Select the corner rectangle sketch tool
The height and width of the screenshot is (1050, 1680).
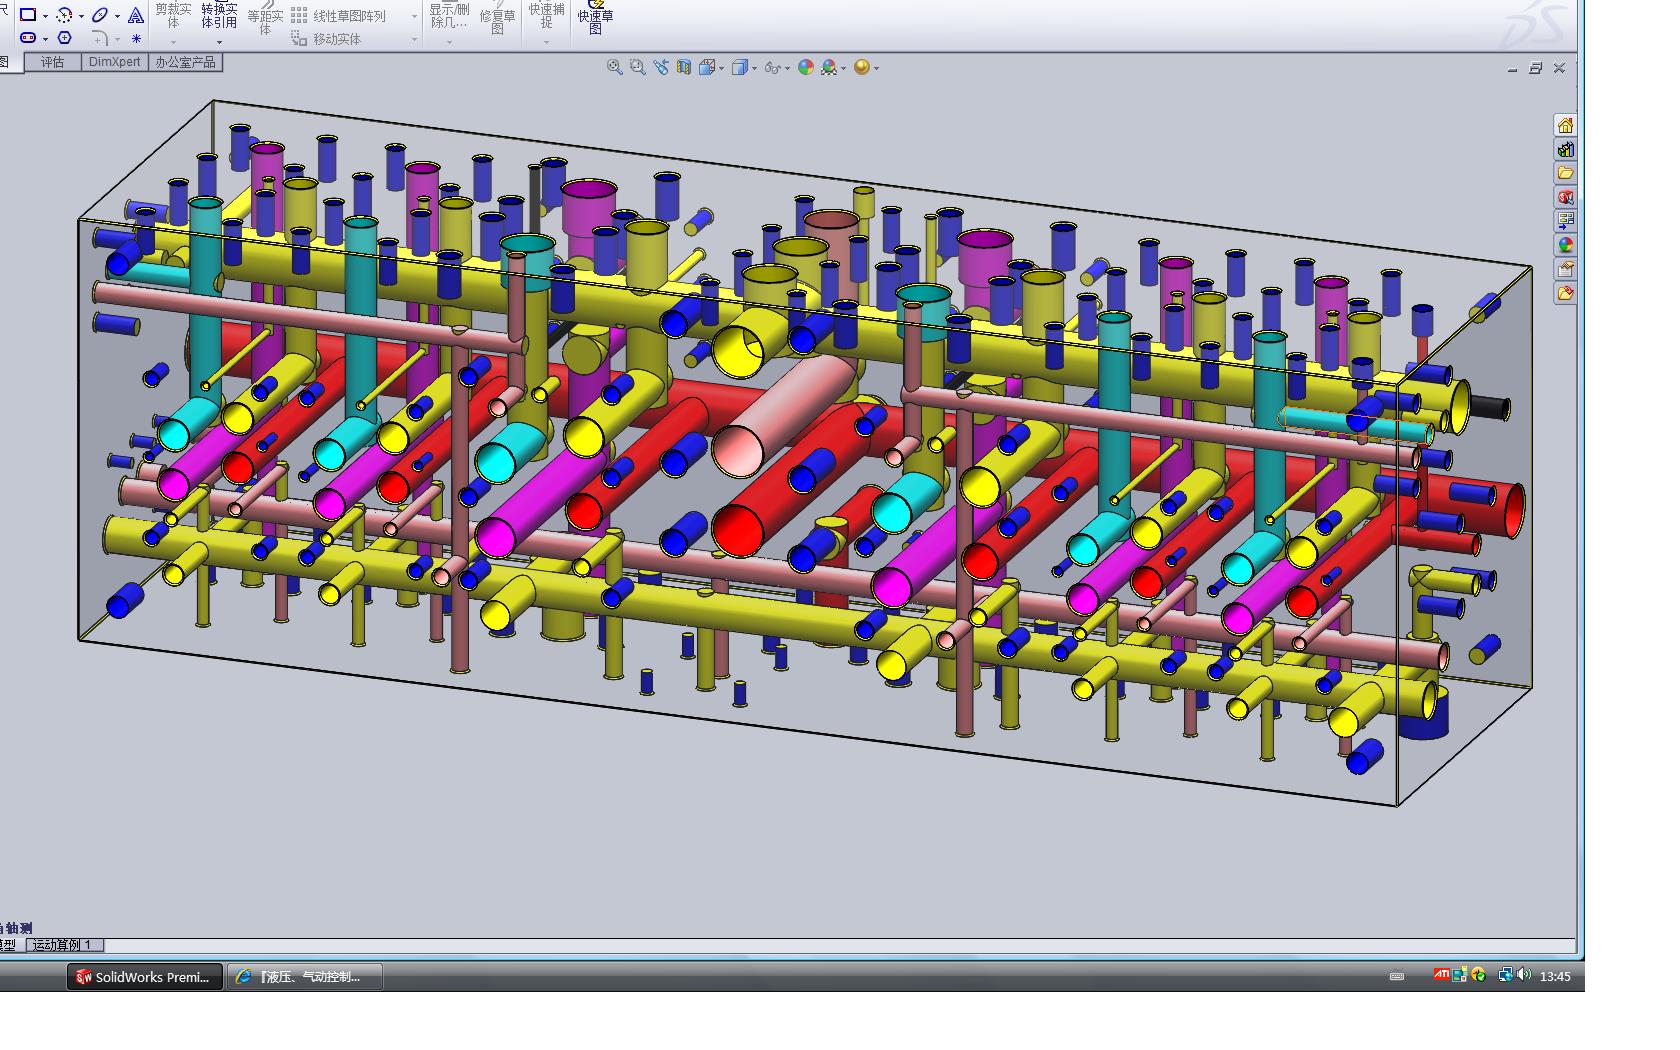pyautogui.click(x=28, y=15)
